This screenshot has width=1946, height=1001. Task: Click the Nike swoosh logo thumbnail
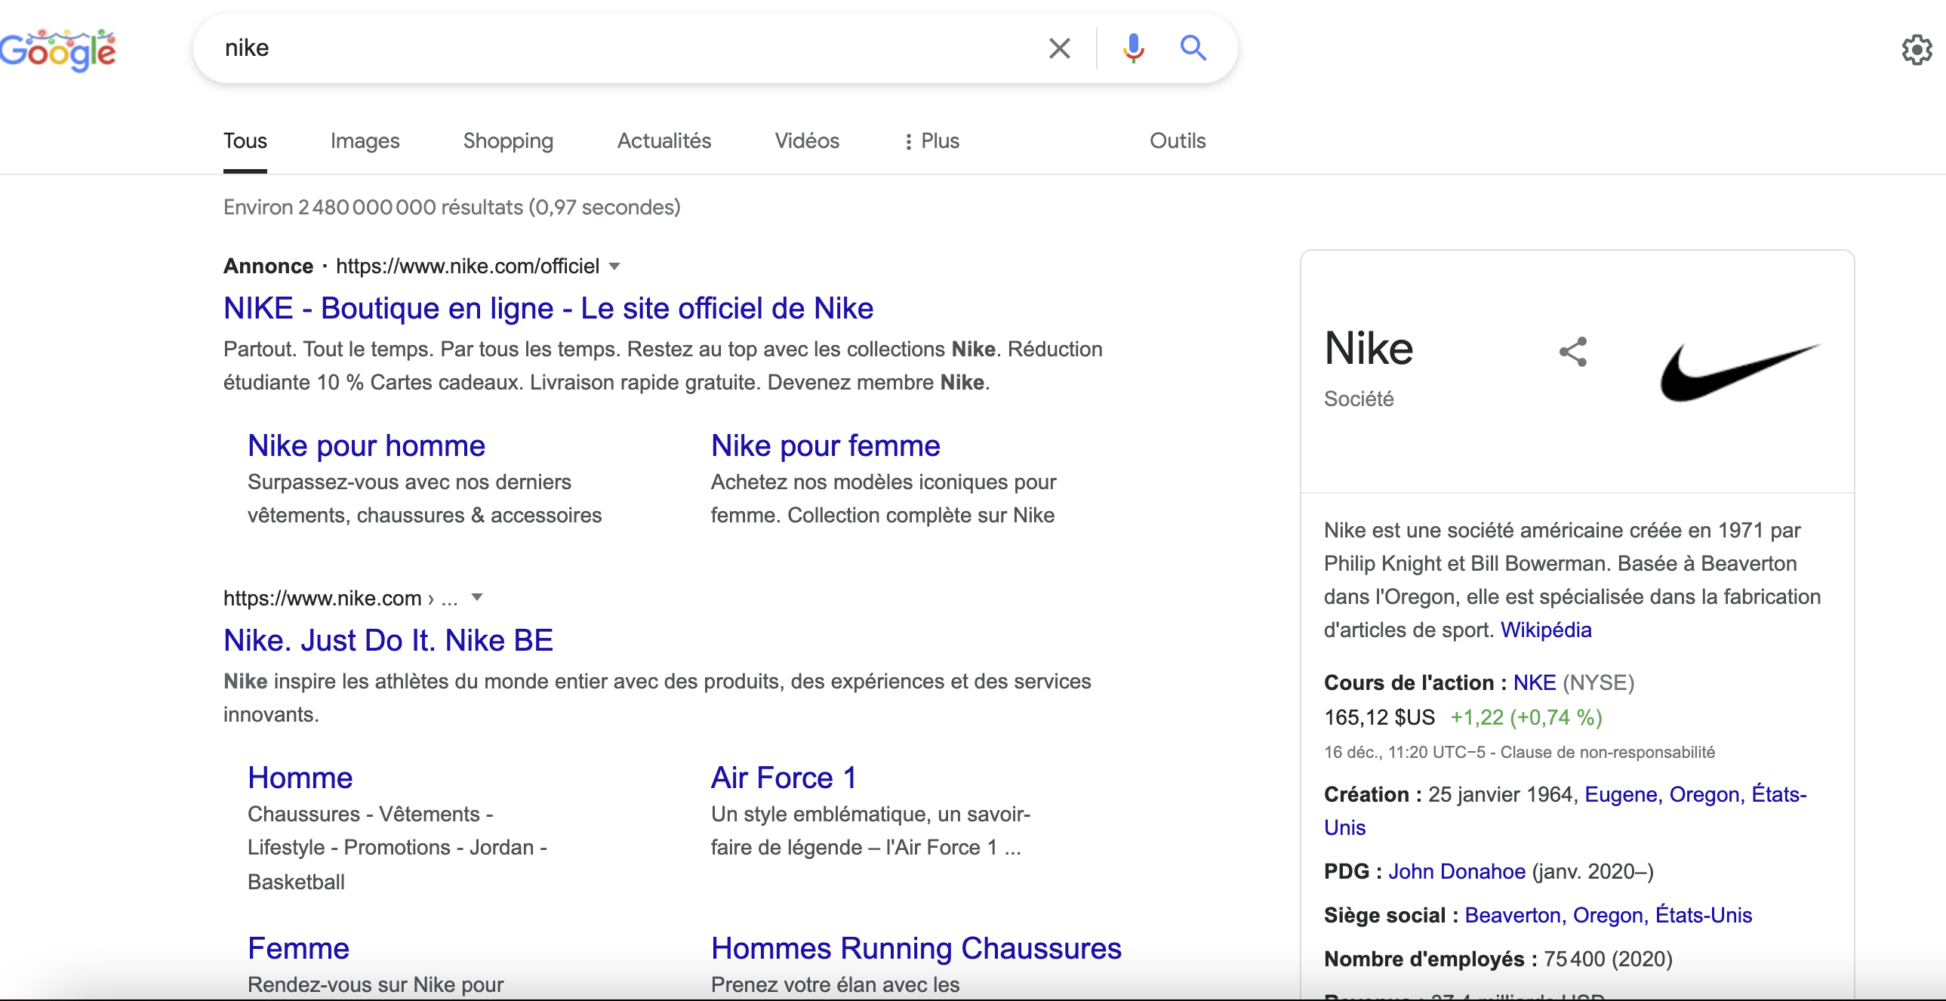click(x=1740, y=371)
